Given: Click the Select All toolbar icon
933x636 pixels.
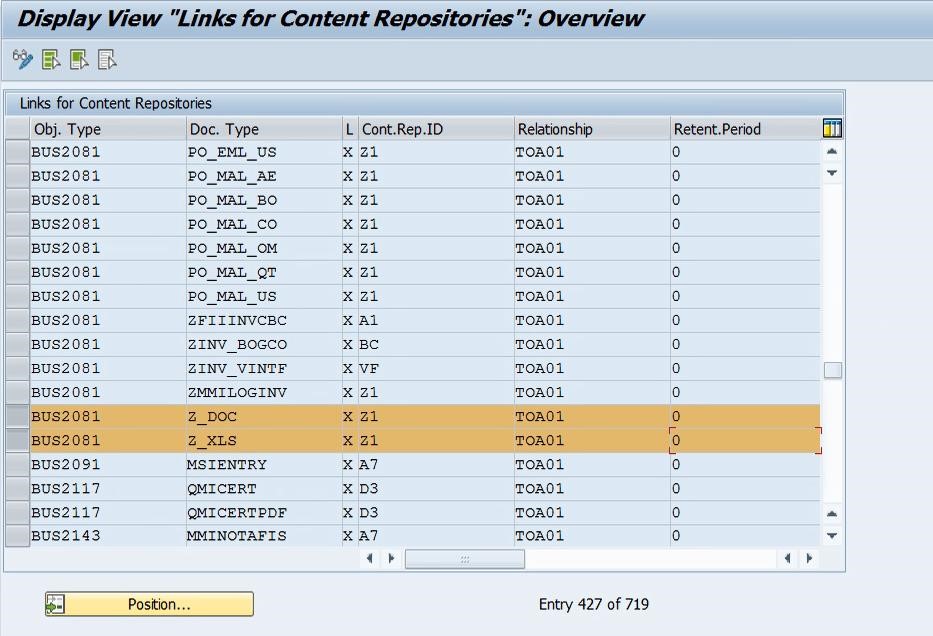Looking at the screenshot, I should pyautogui.click(x=51, y=59).
